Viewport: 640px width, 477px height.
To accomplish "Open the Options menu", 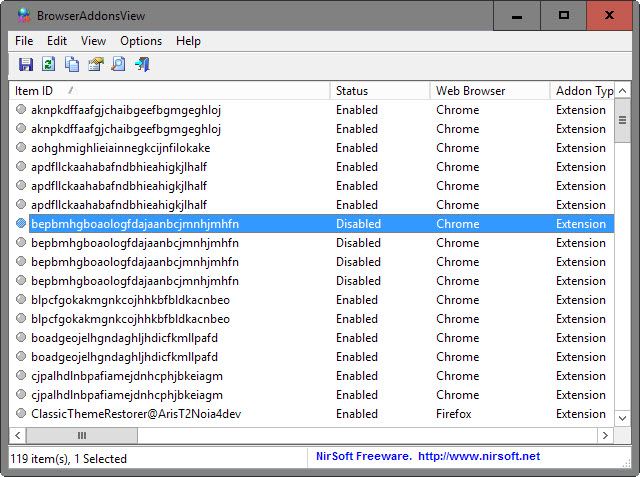I will 141,41.
